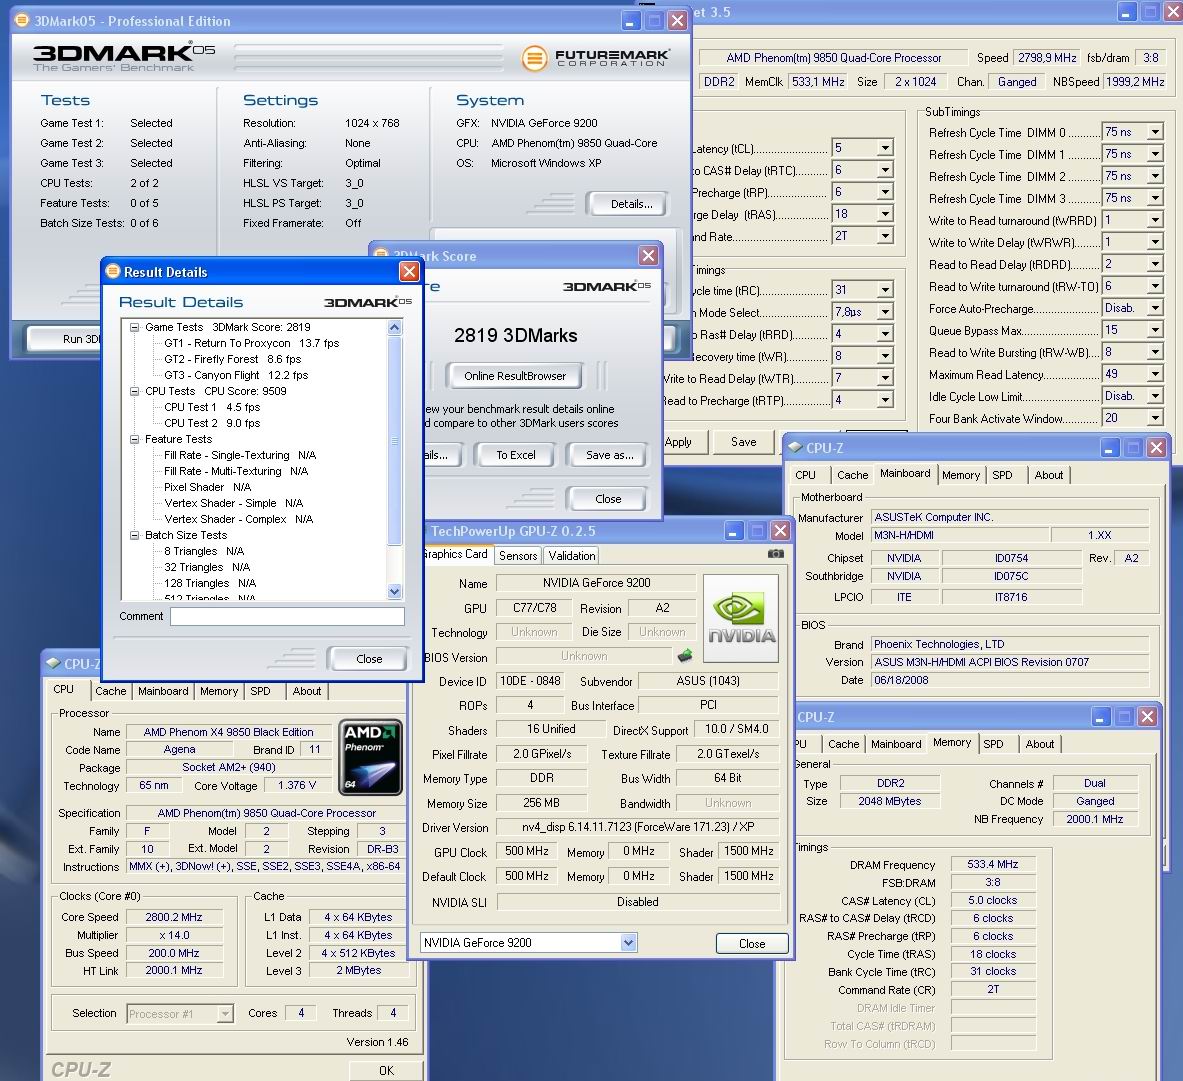
Task: Open the Memory tab in bottom-left CPU-Z
Action: click(x=219, y=692)
